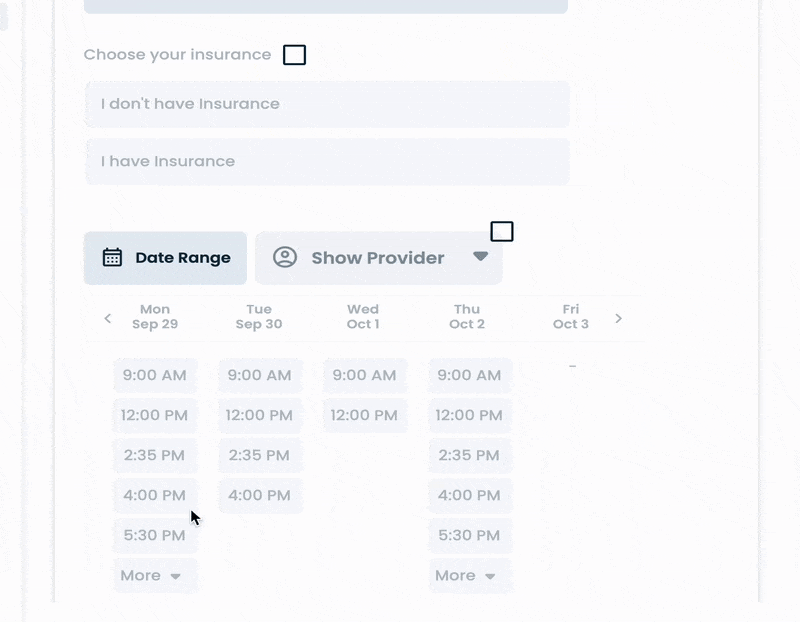Pick 5:30 PM on Monday
This screenshot has width=800, height=622.
(155, 535)
